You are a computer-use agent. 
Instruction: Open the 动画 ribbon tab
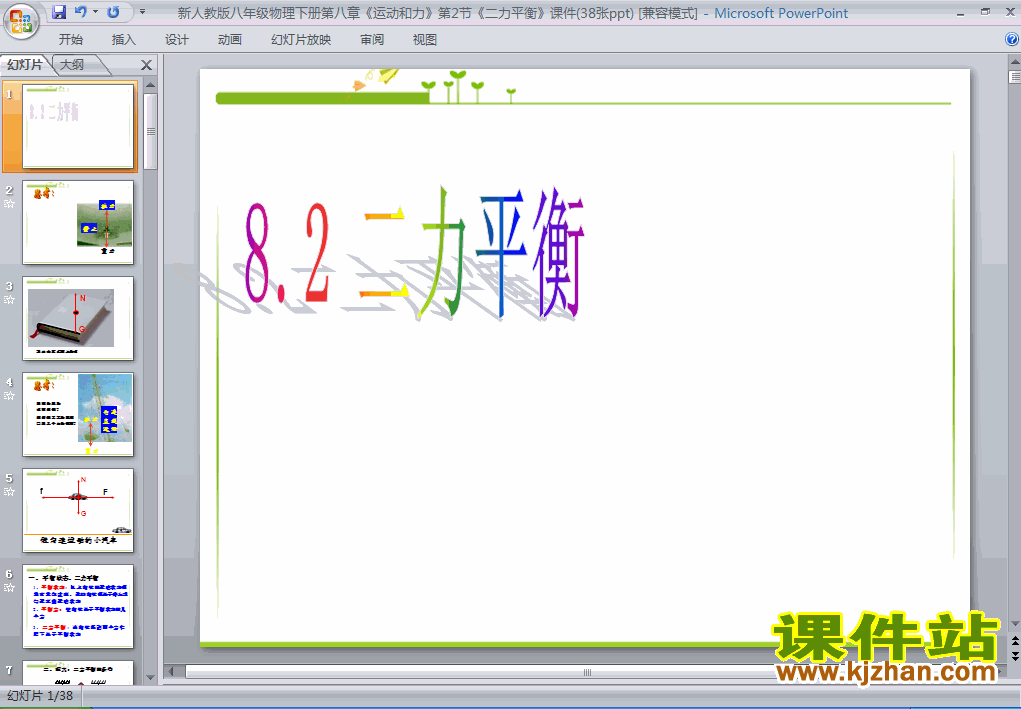click(229, 40)
